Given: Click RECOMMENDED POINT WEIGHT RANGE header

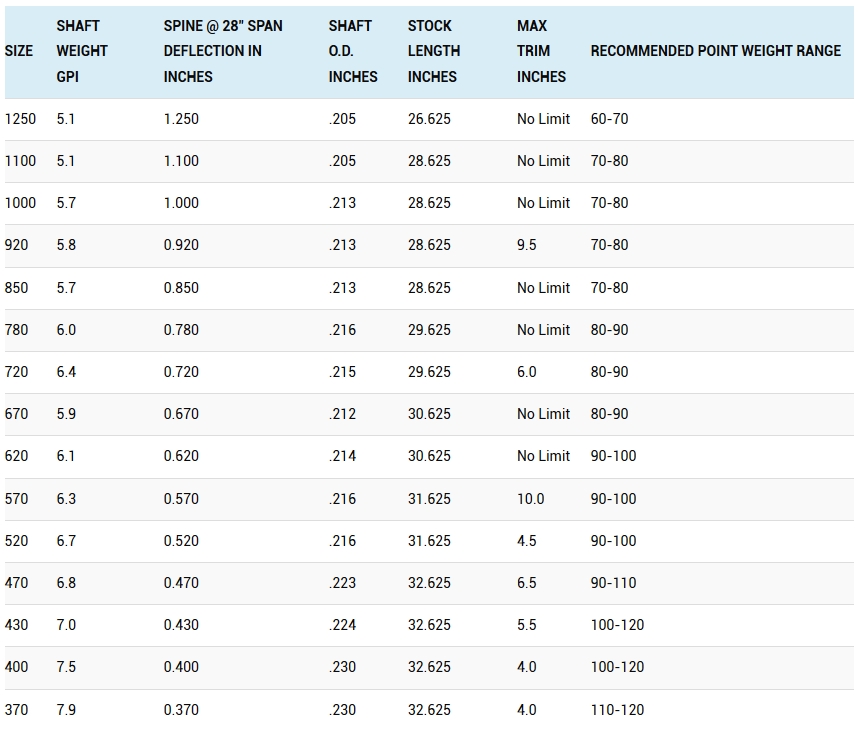Looking at the screenshot, I should 716,51.
